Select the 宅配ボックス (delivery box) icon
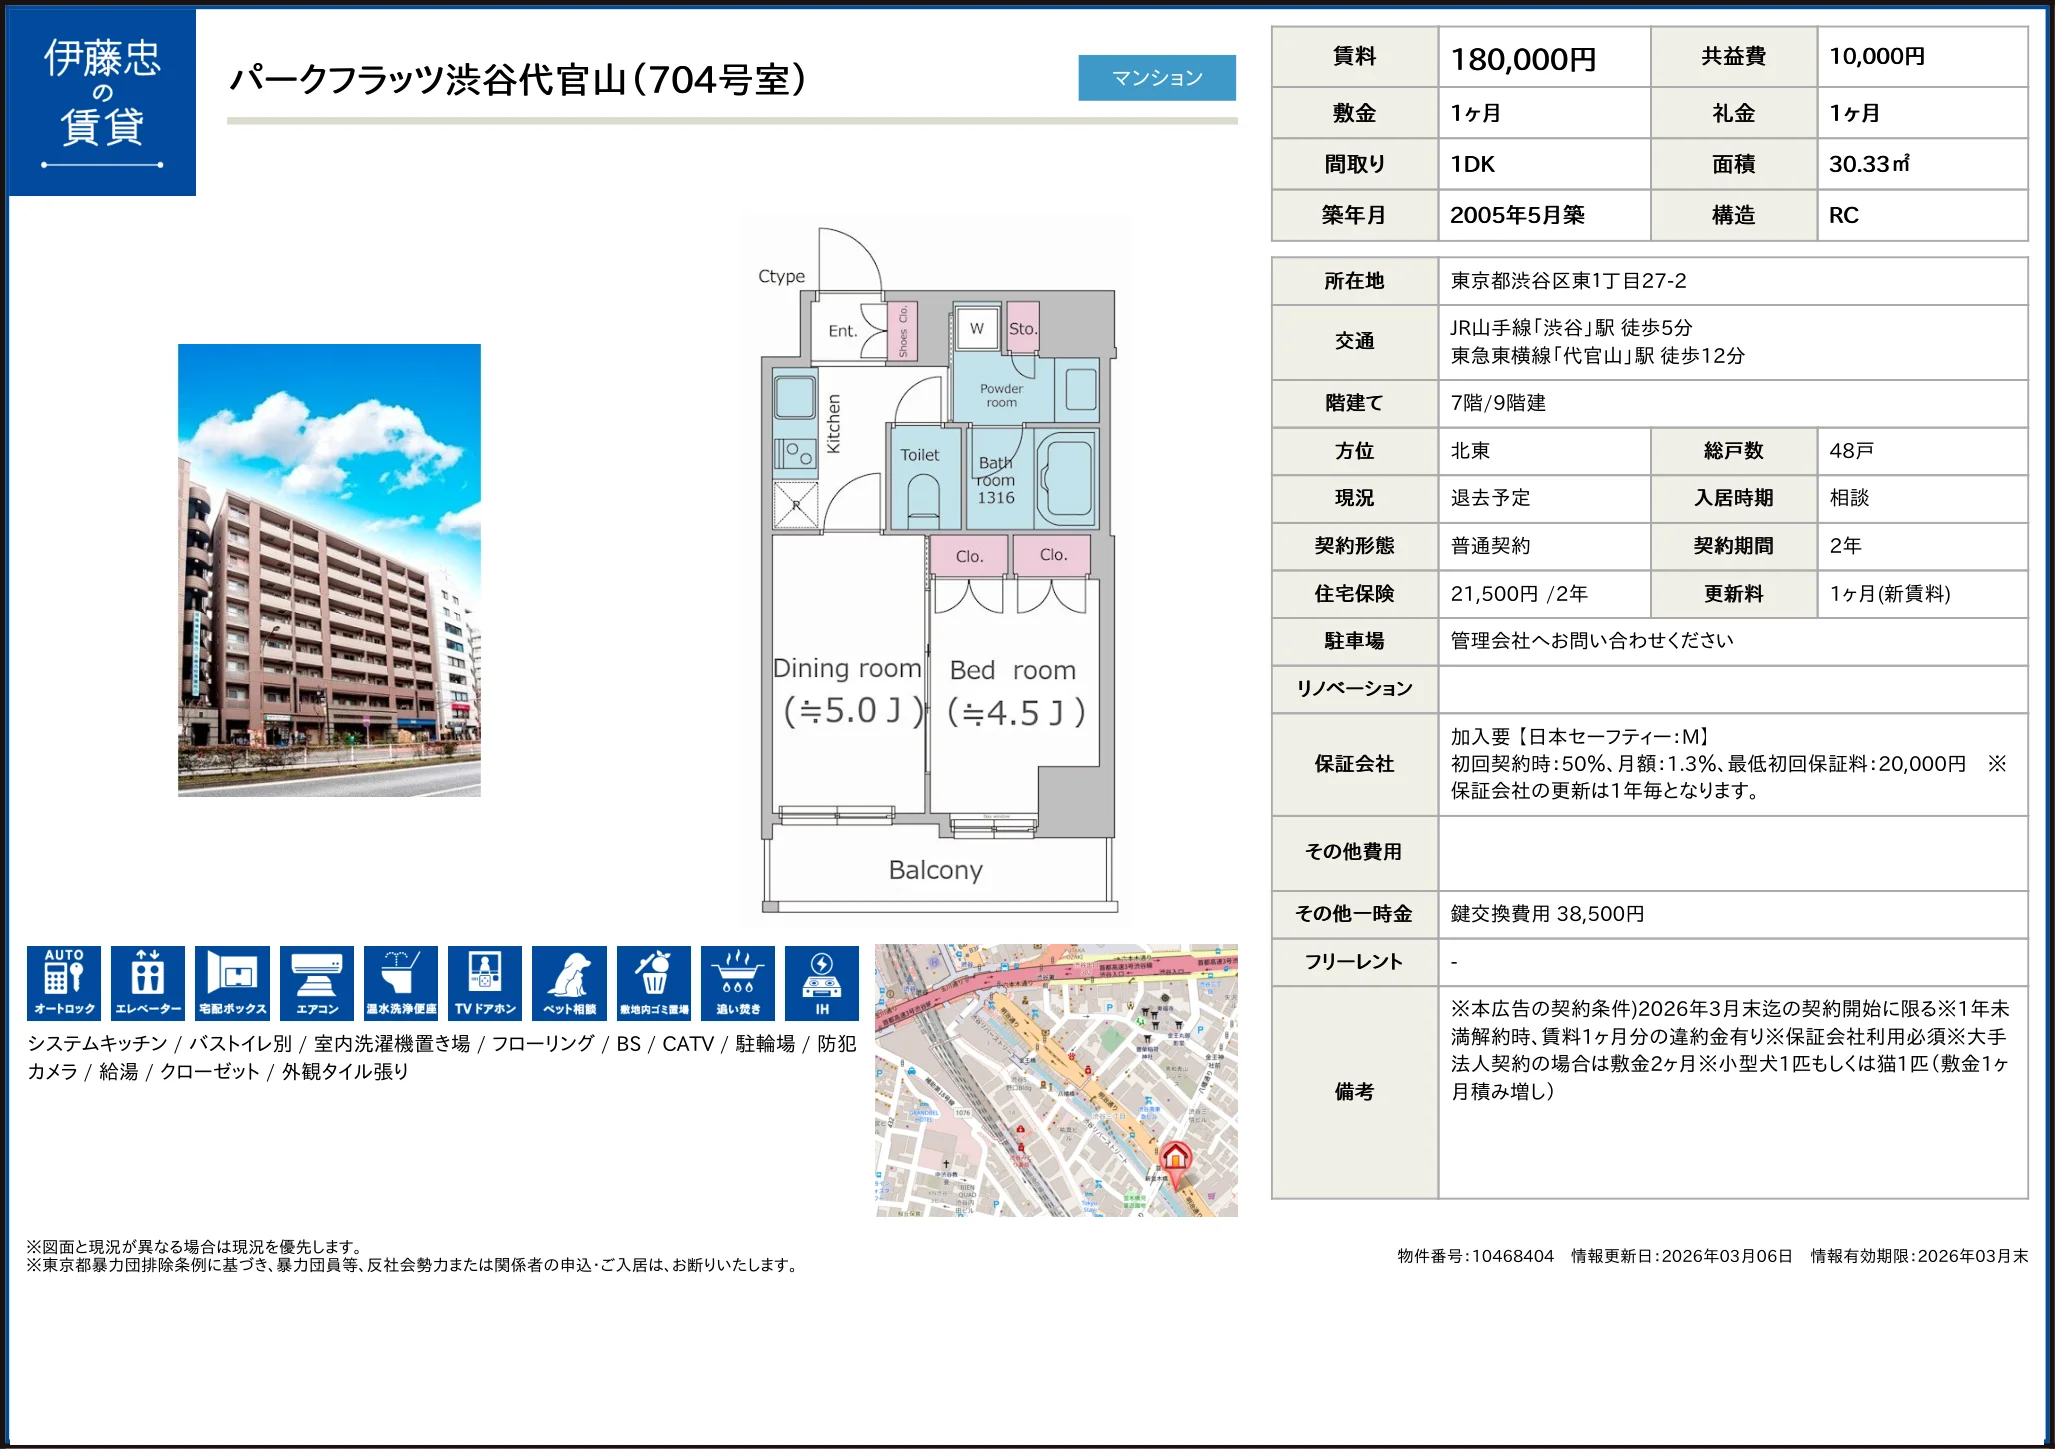This screenshot has width=2056, height=1453. [232, 983]
